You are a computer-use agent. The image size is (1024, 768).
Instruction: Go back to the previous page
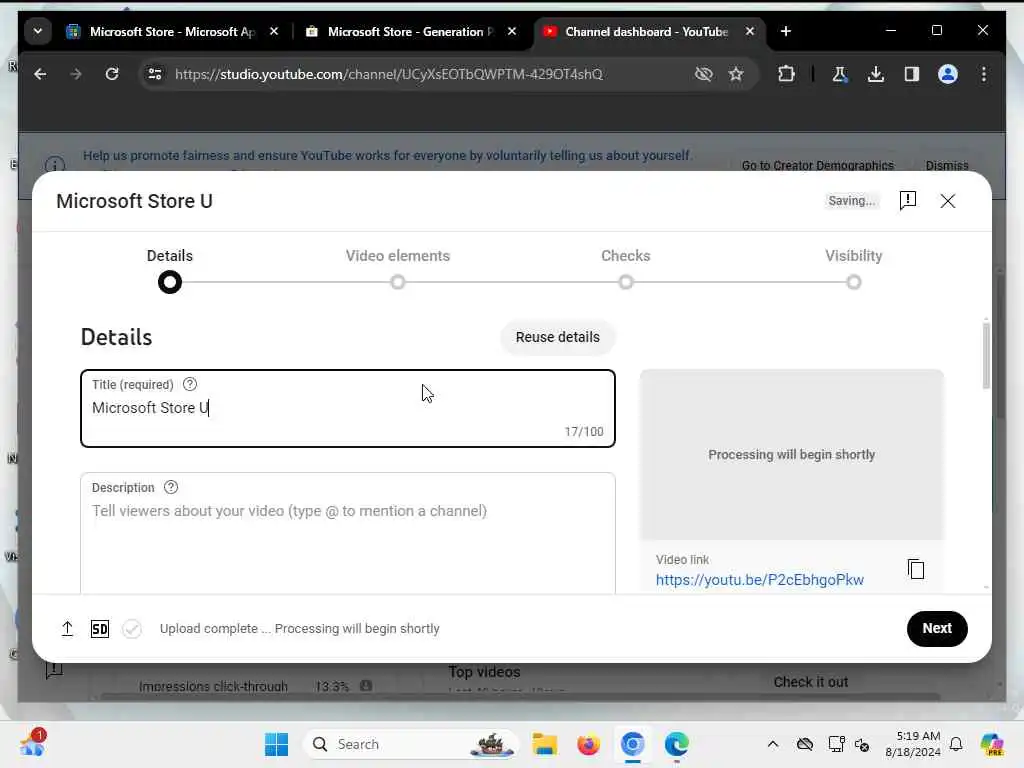[x=40, y=74]
